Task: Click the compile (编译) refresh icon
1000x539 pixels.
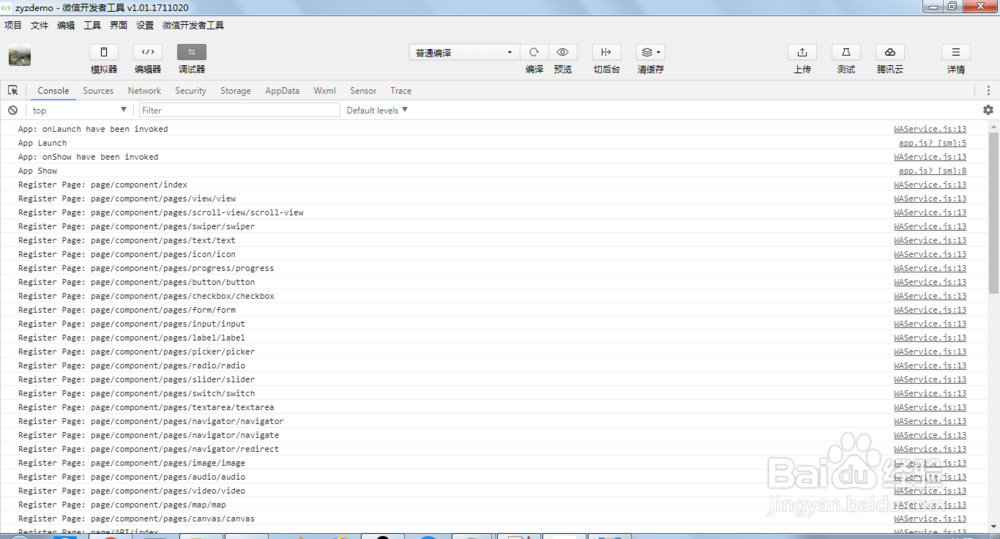Action: pyautogui.click(x=534, y=52)
